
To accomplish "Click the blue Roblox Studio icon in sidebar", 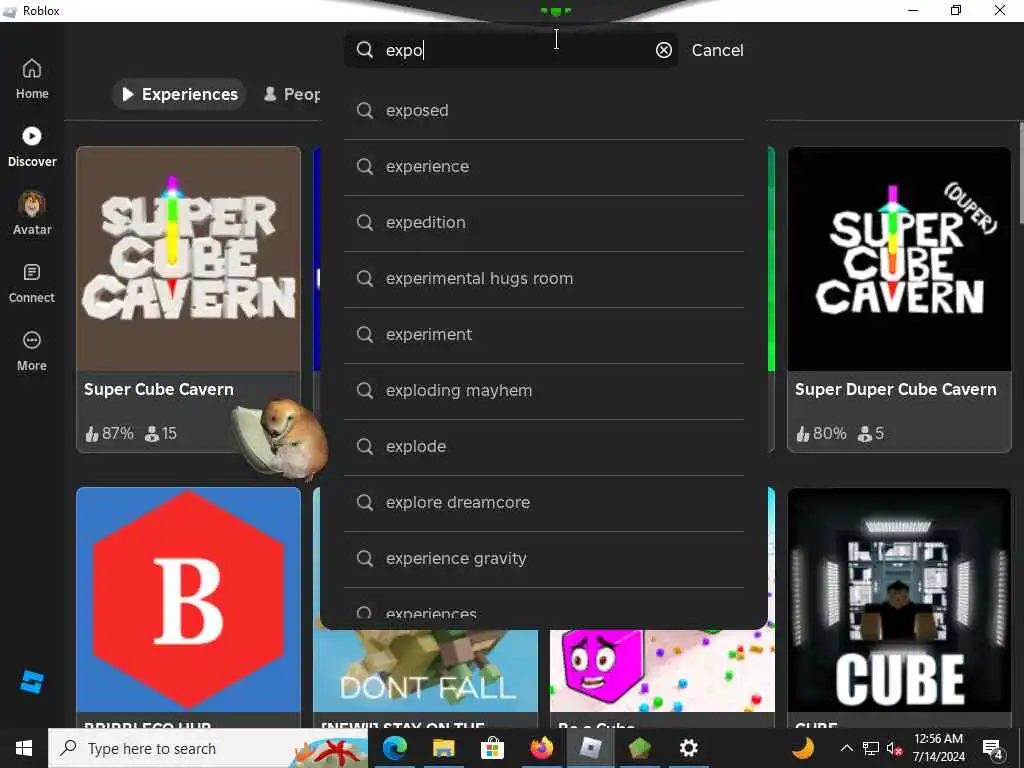I will [31, 682].
